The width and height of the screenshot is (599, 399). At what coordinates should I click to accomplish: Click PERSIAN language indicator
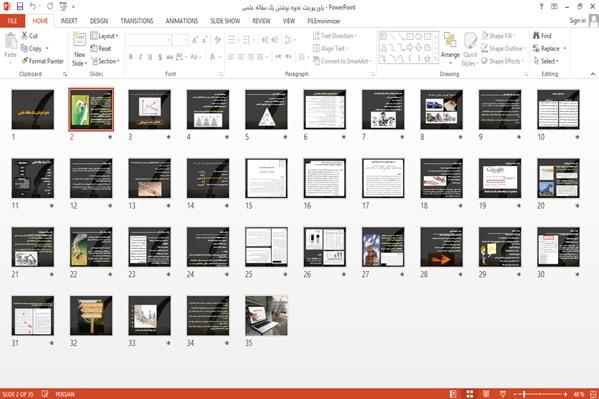coord(65,394)
